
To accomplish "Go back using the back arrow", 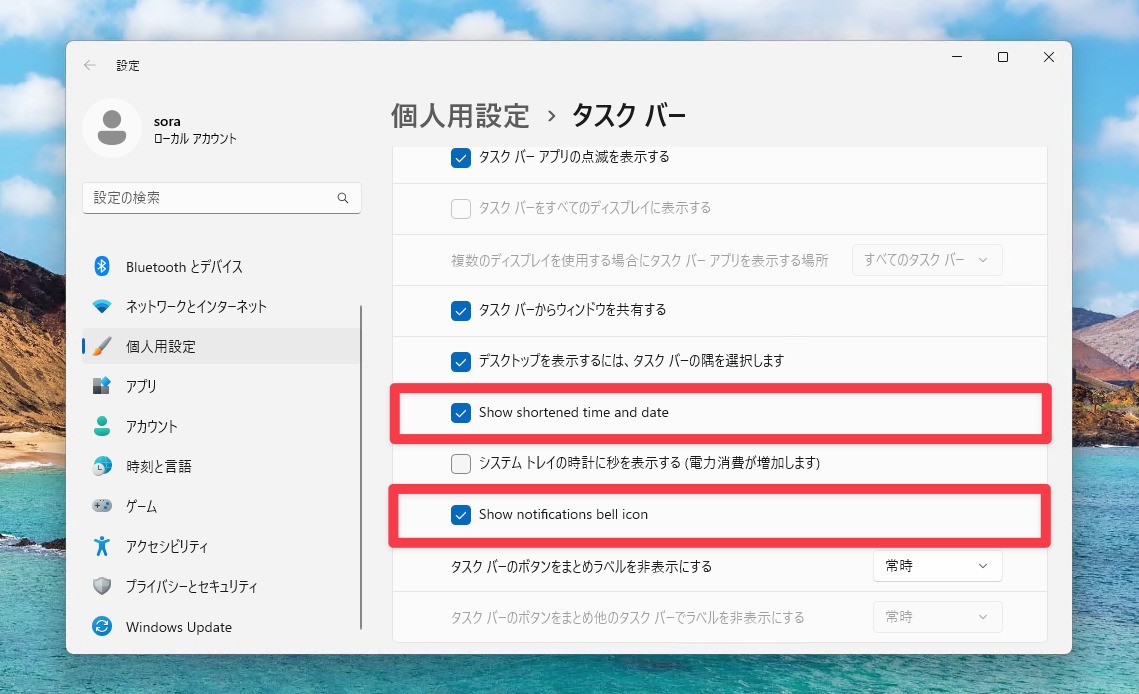I will (x=89, y=64).
